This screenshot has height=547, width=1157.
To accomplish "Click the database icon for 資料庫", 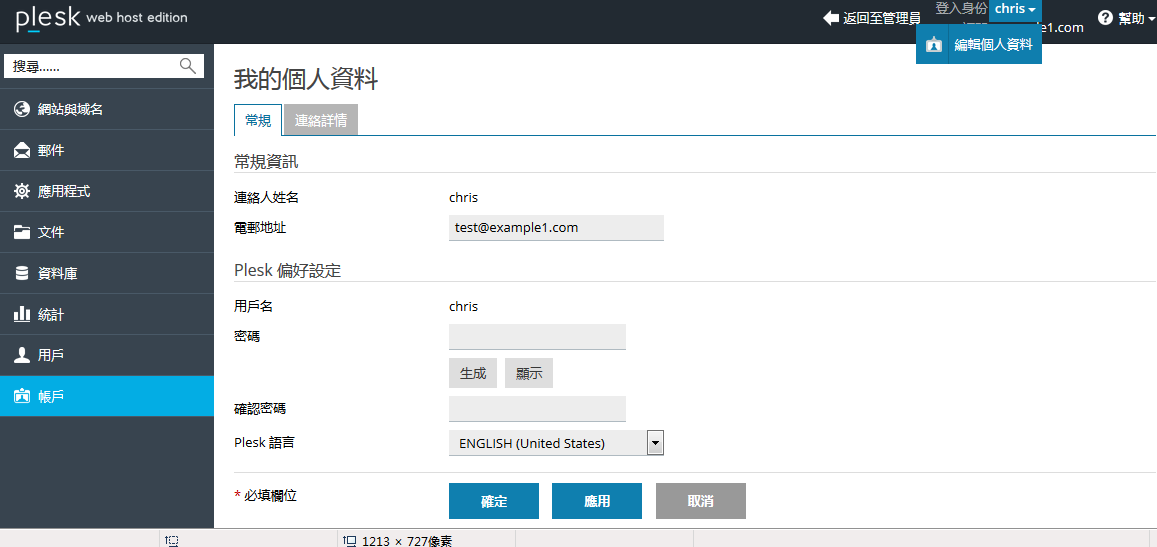I will (x=22, y=273).
